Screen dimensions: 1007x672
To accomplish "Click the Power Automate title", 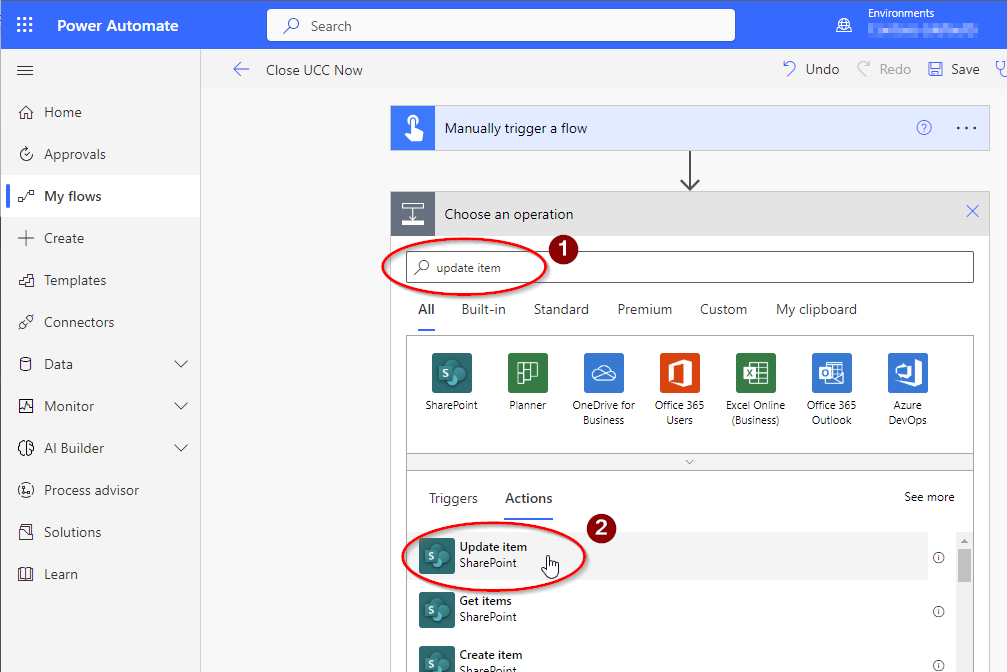I will (118, 26).
